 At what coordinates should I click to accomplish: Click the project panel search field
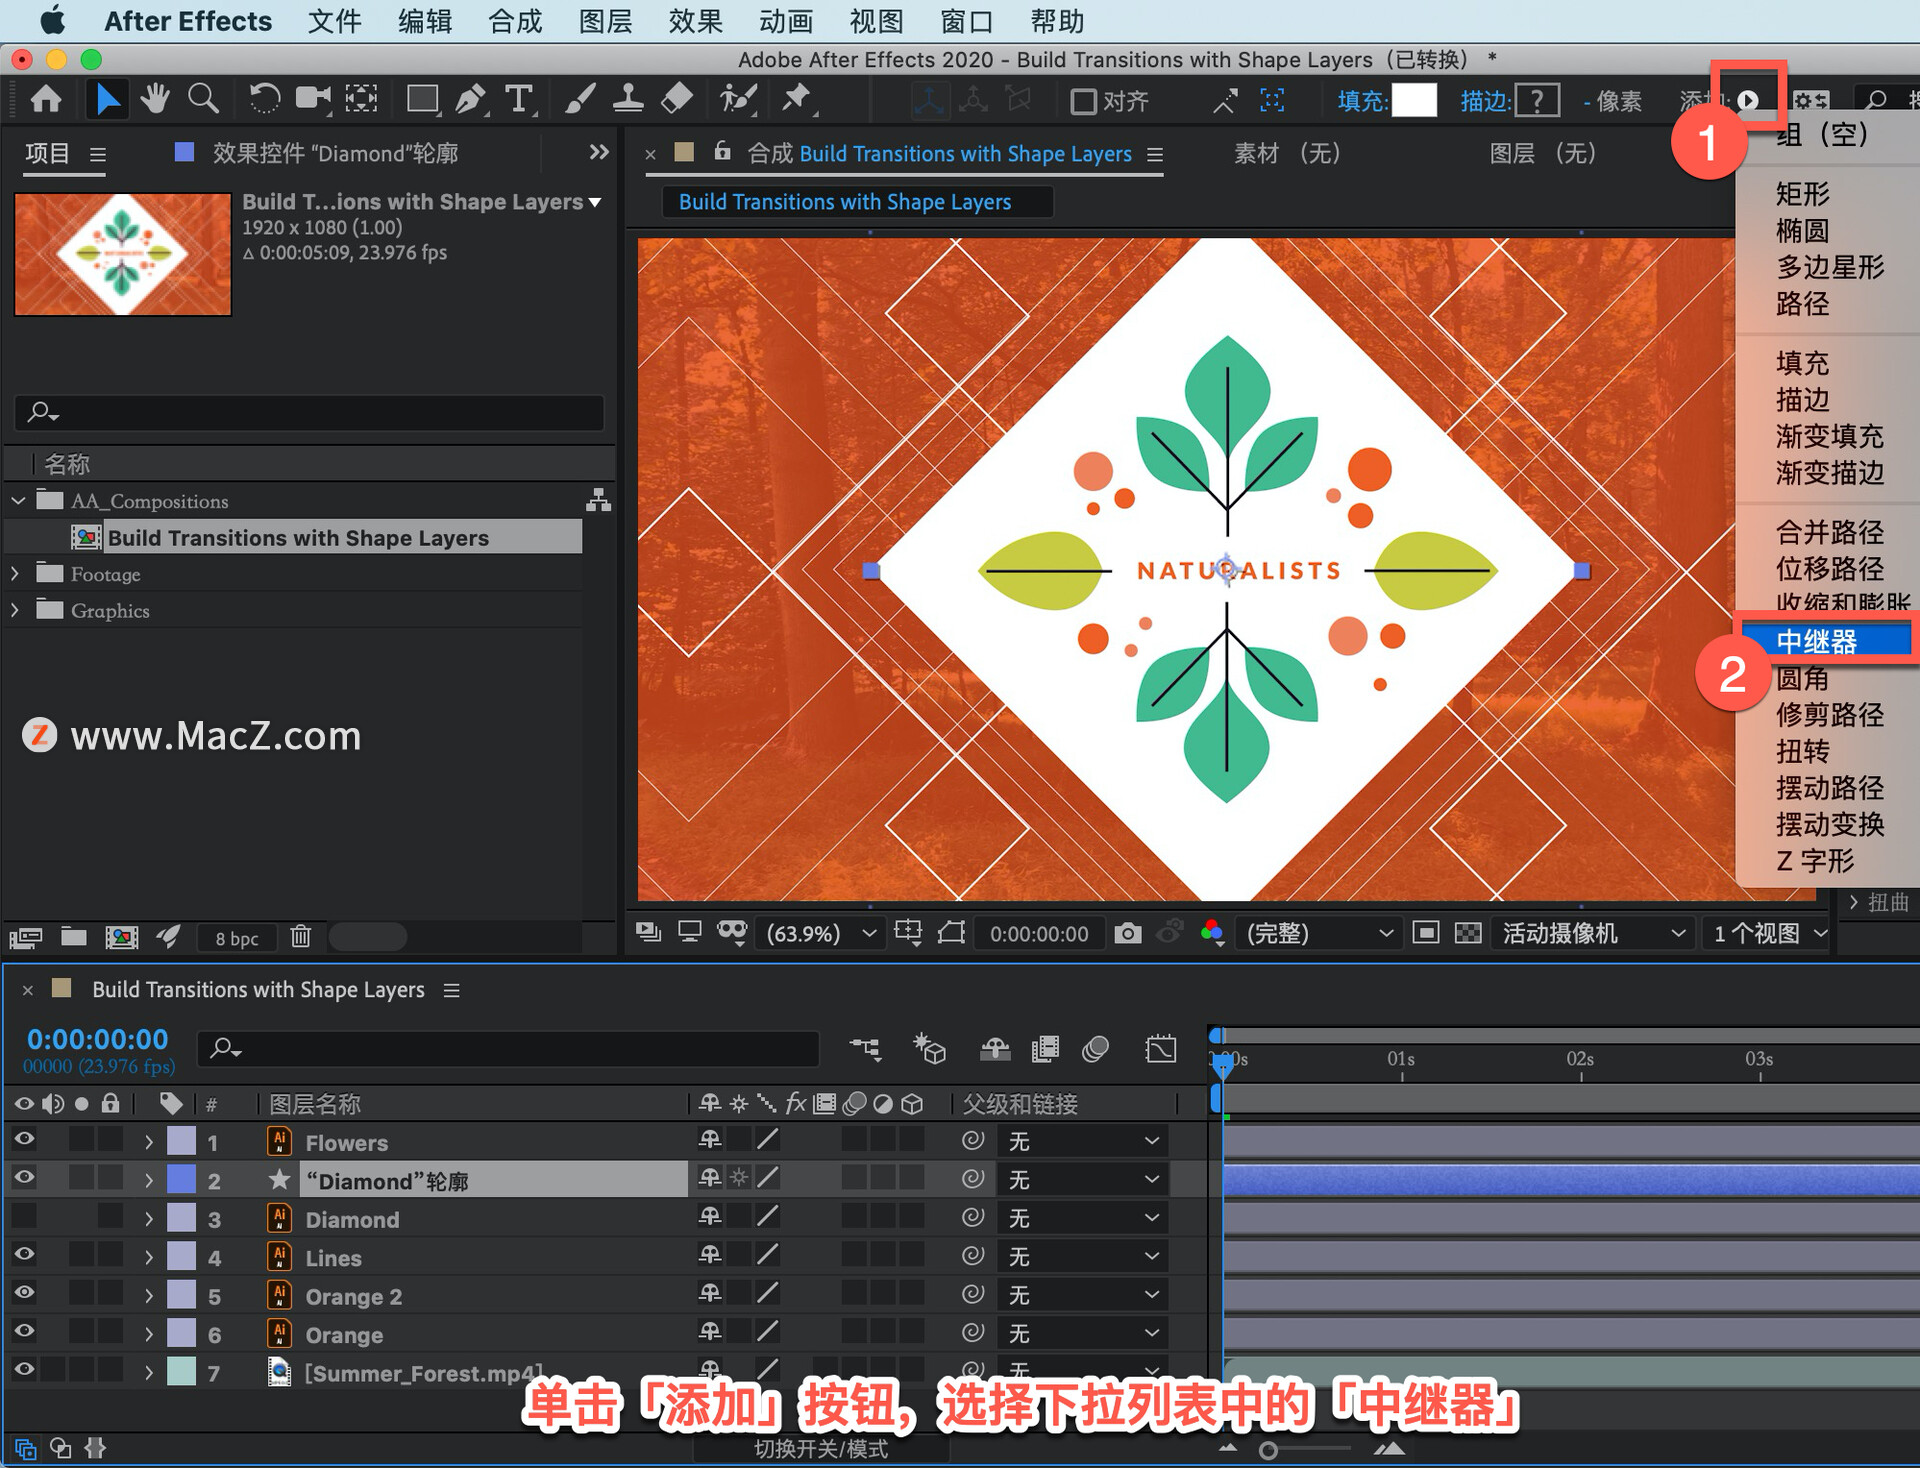coord(309,412)
